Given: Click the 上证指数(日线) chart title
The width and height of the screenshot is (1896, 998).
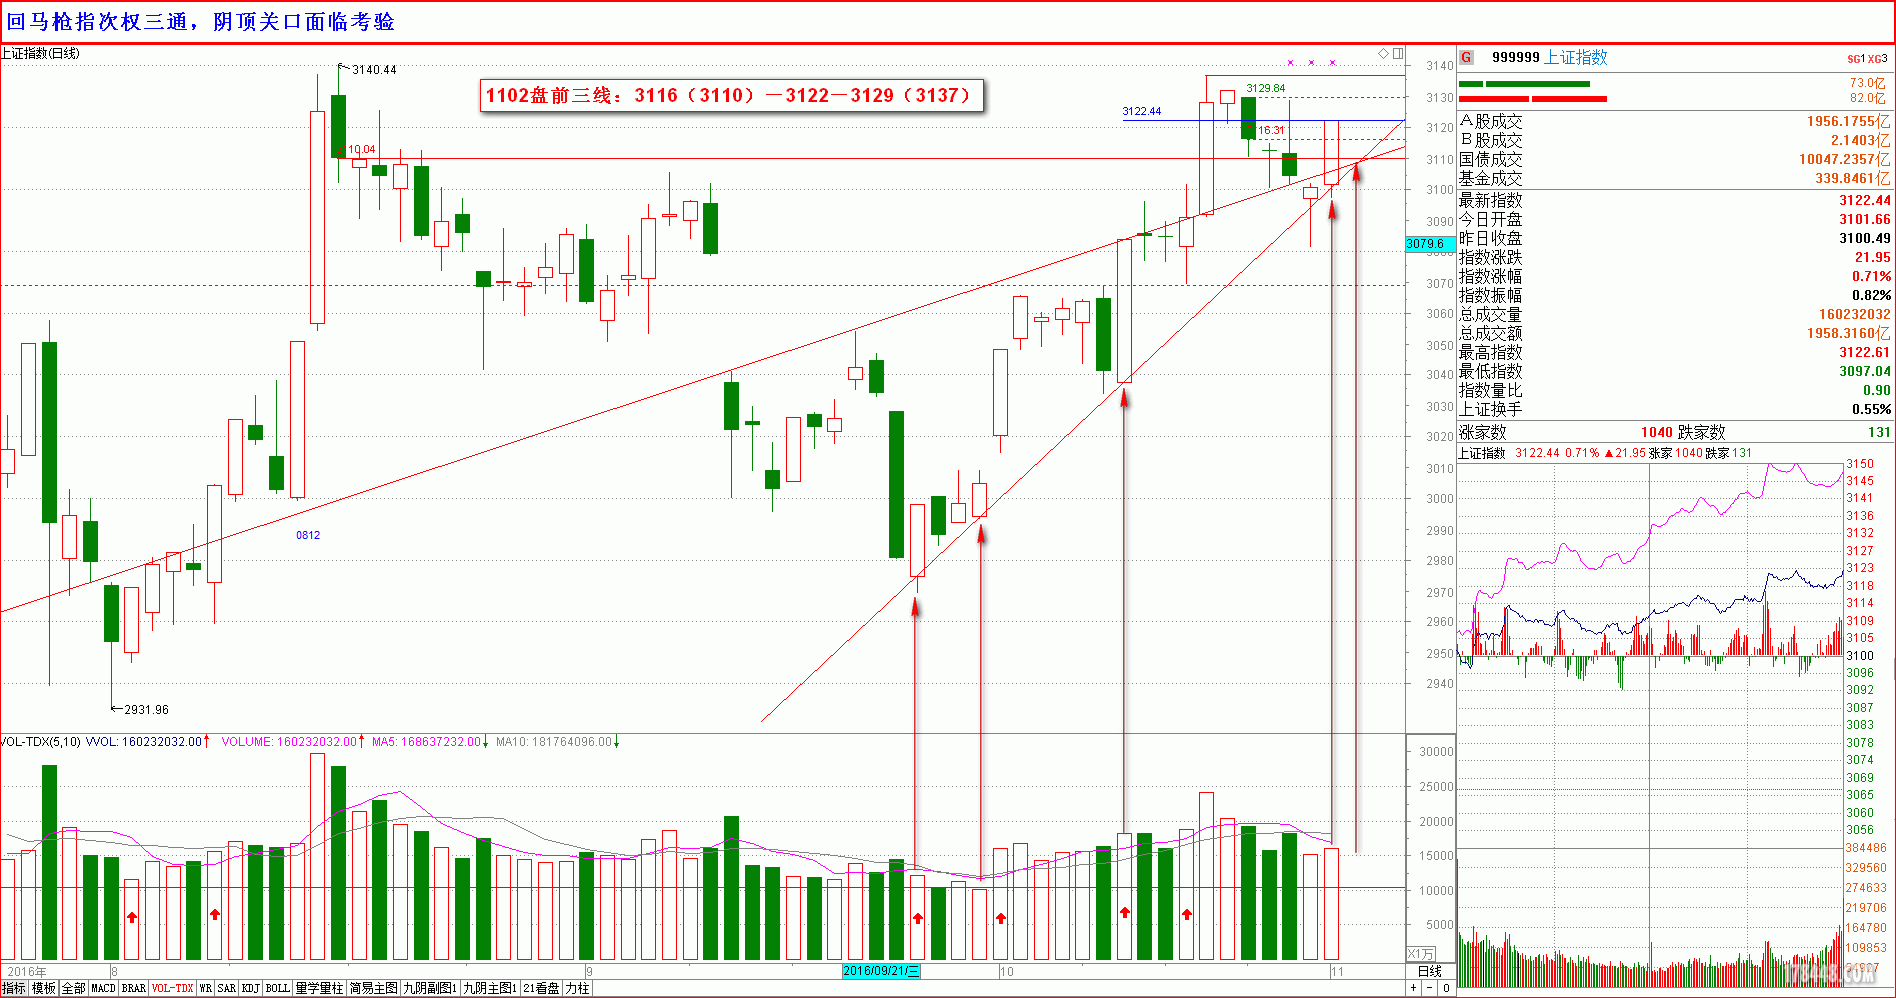Looking at the screenshot, I should (40, 53).
